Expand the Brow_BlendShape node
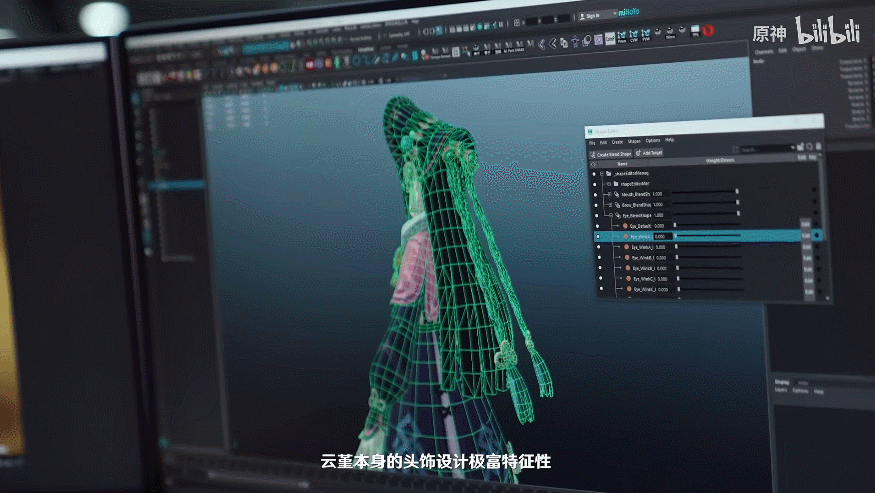The height and width of the screenshot is (493, 875). pos(610,204)
